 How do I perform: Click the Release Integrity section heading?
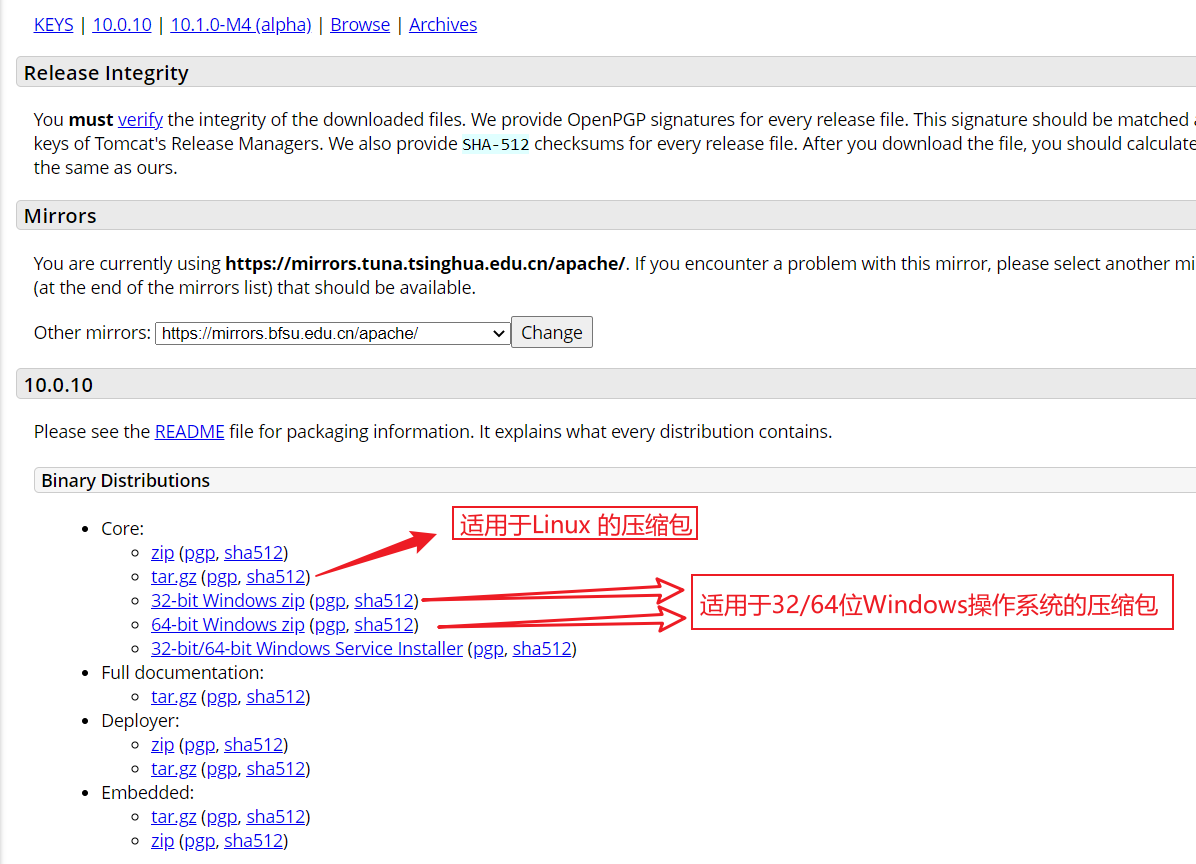coord(106,73)
